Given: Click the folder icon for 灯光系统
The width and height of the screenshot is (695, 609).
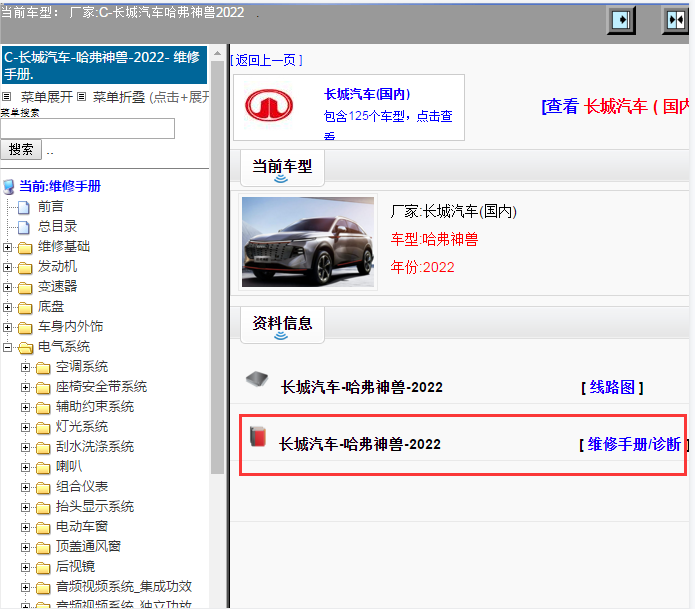Looking at the screenshot, I should click(x=43, y=427).
